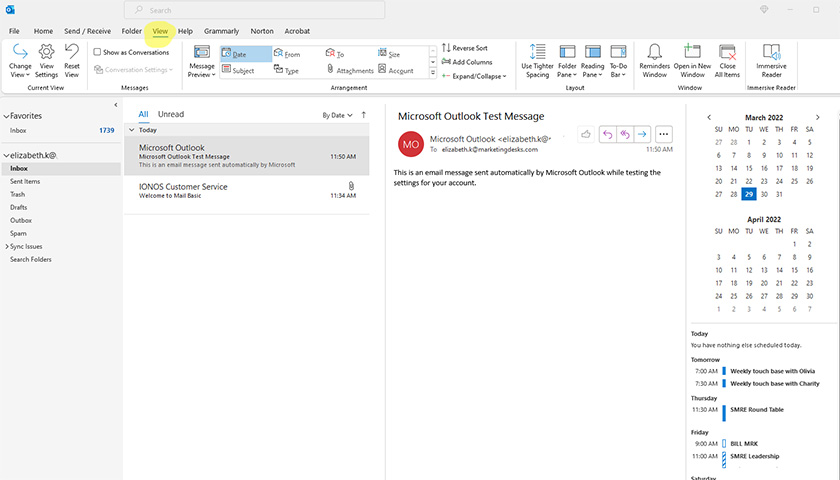
Task: Forward the message using the arrow icon
Action: [x=642, y=134]
